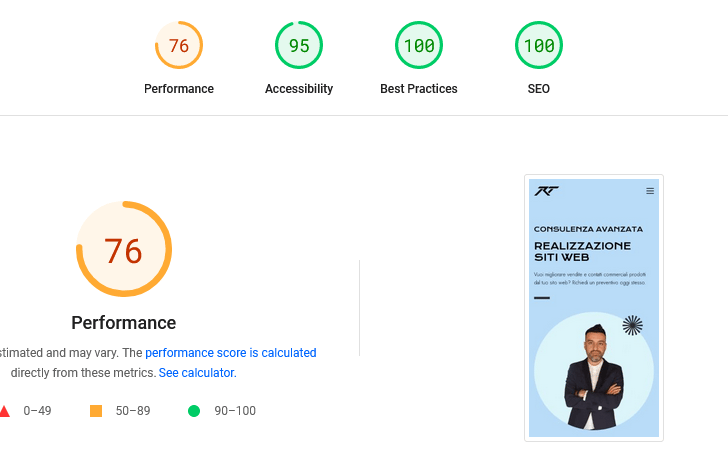Click the hamburger menu icon in page preview

coord(650,191)
